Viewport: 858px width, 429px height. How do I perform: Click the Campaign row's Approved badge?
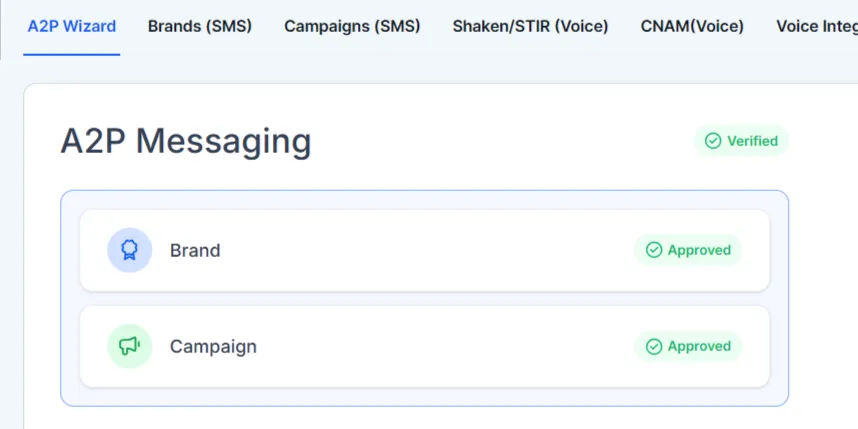tap(688, 346)
